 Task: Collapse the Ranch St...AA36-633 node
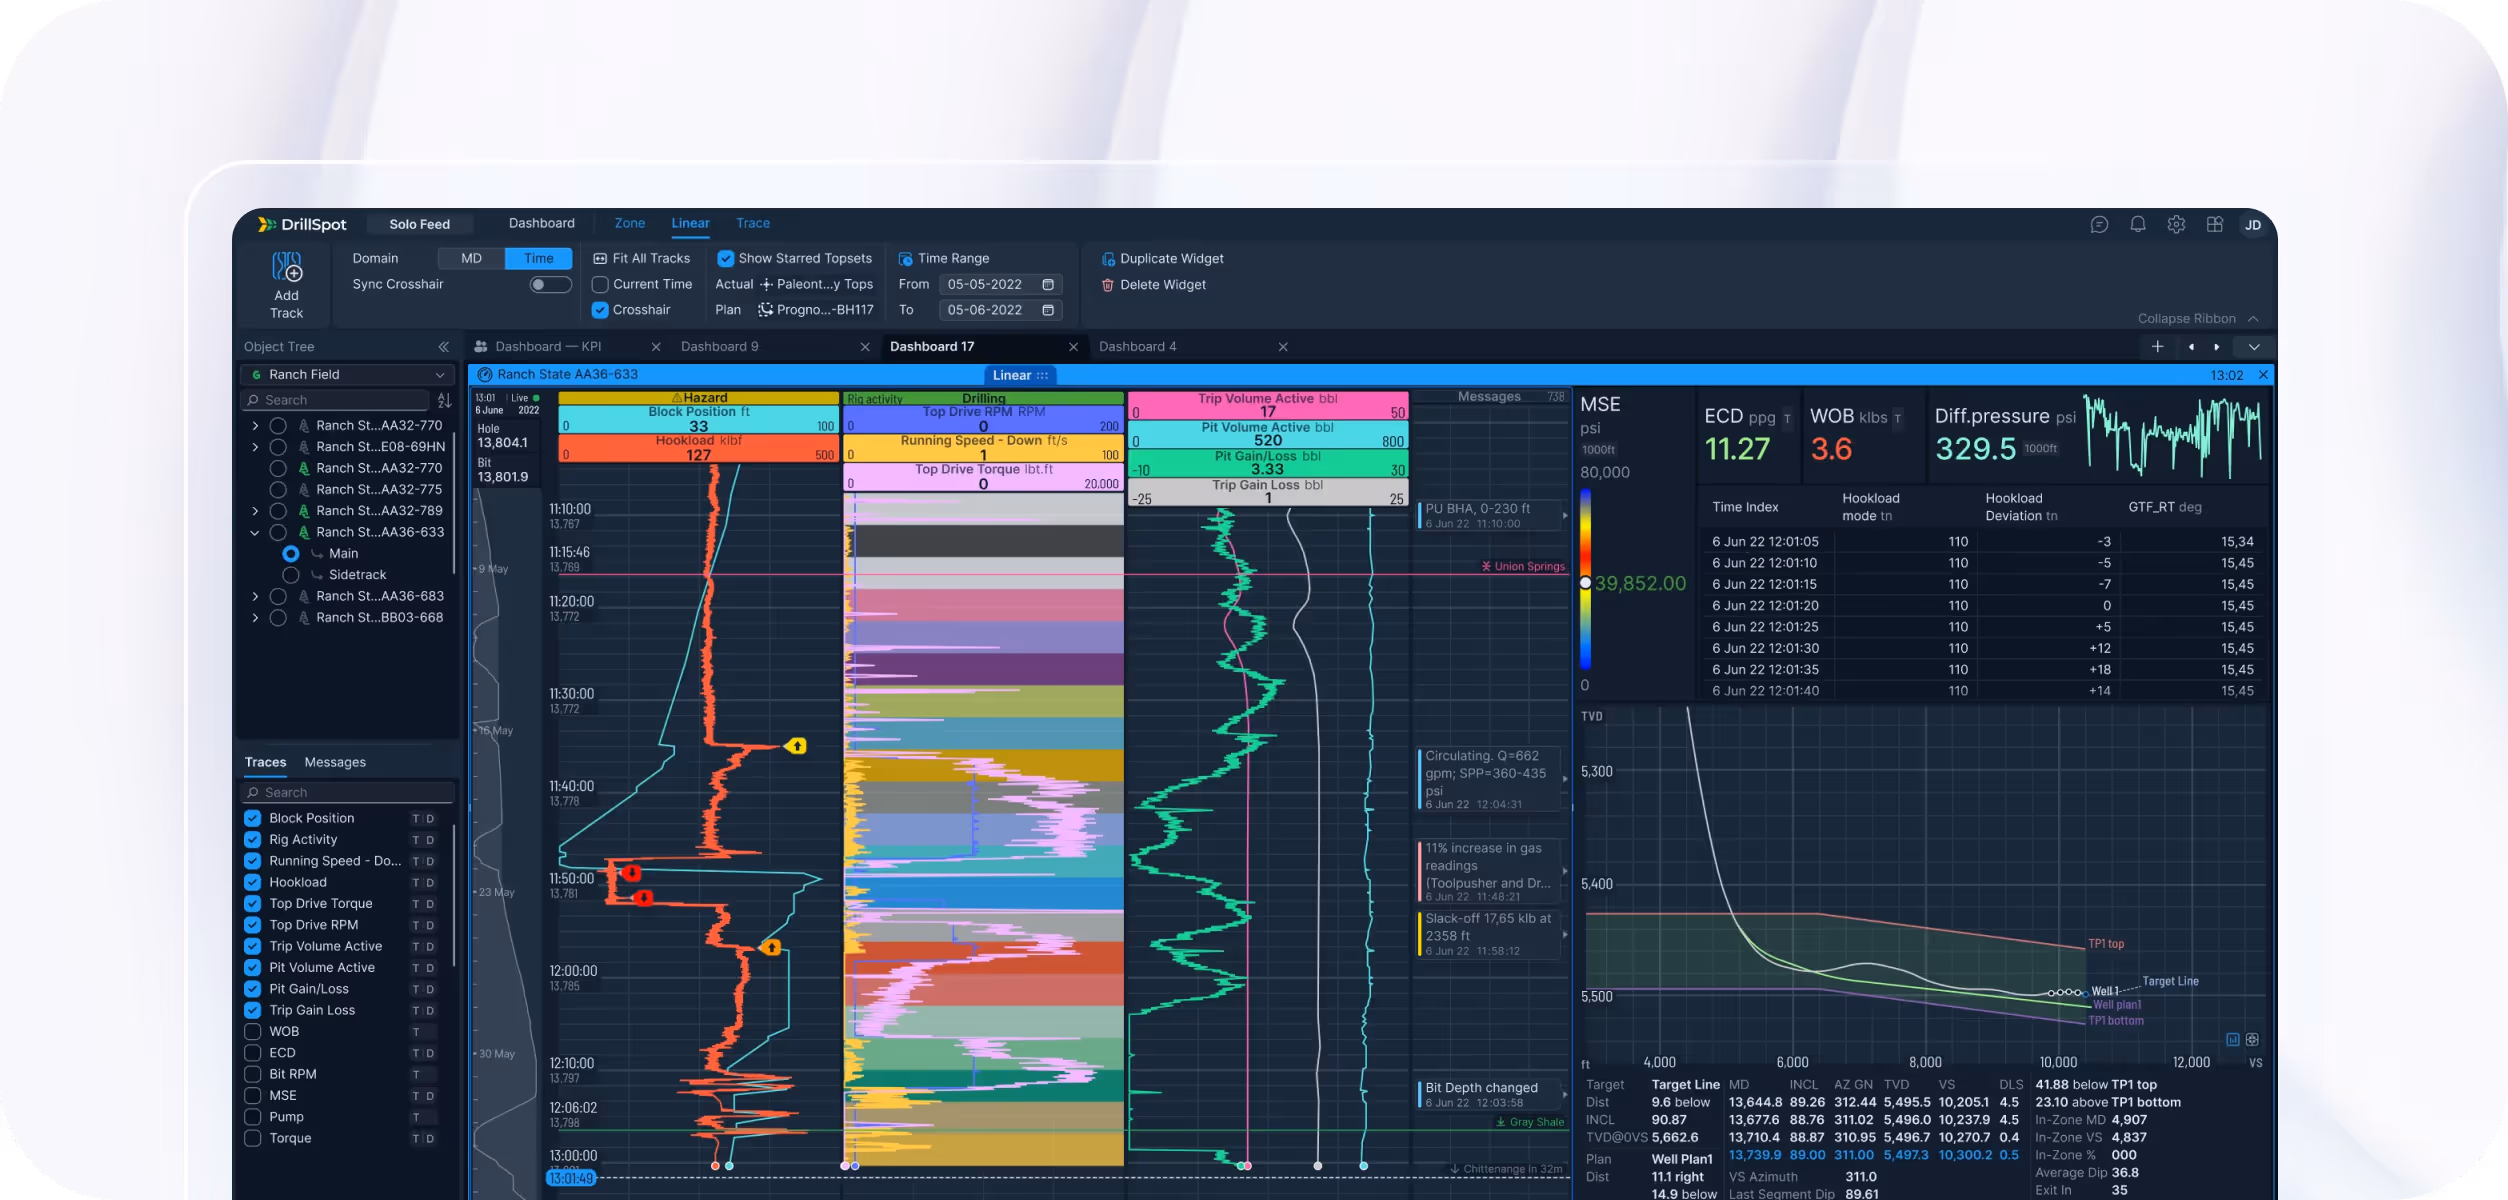click(255, 533)
